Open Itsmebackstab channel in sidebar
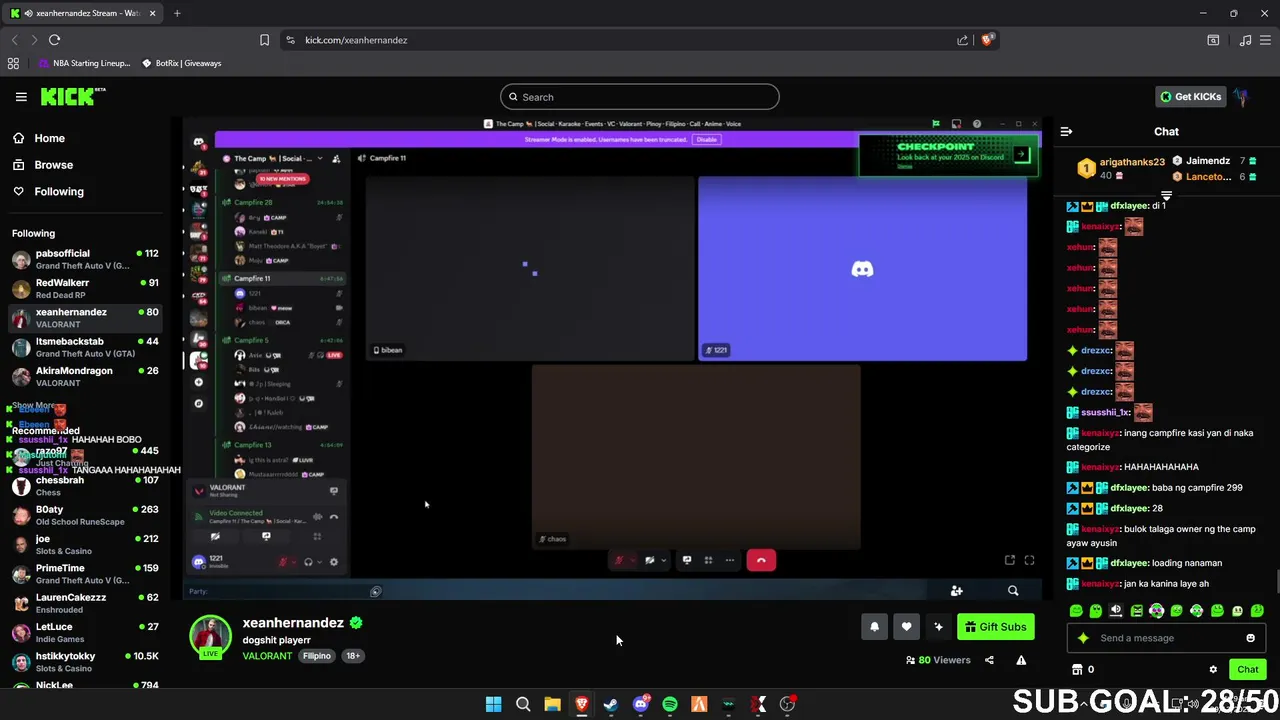This screenshot has width=1280, height=720. pos(85,347)
